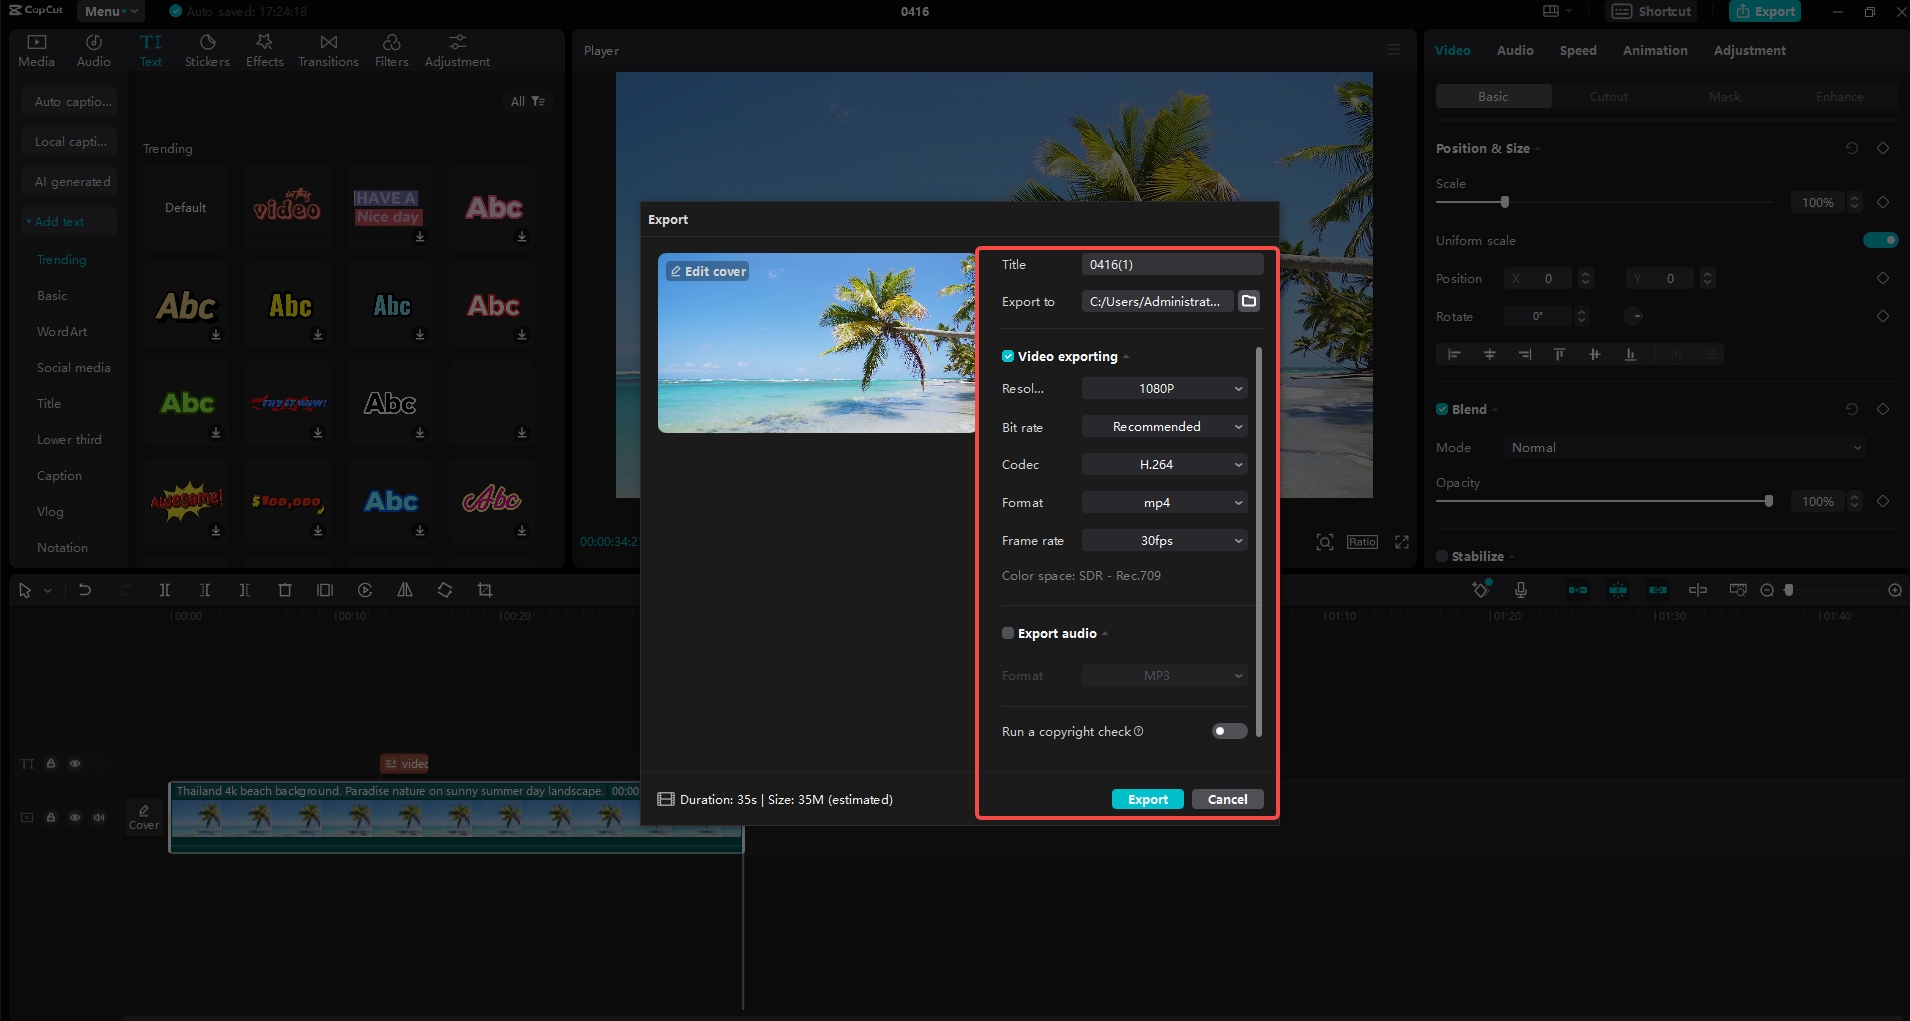
Task: Open the Codec dropdown showing H.264
Action: coord(1163,464)
